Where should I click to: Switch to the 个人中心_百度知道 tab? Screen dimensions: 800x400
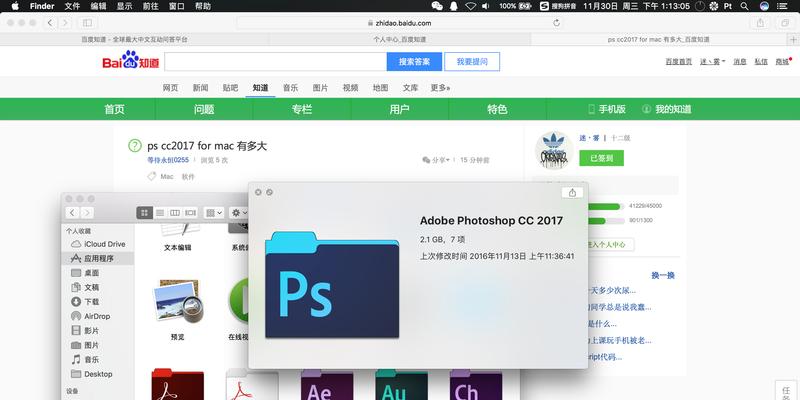(400, 39)
